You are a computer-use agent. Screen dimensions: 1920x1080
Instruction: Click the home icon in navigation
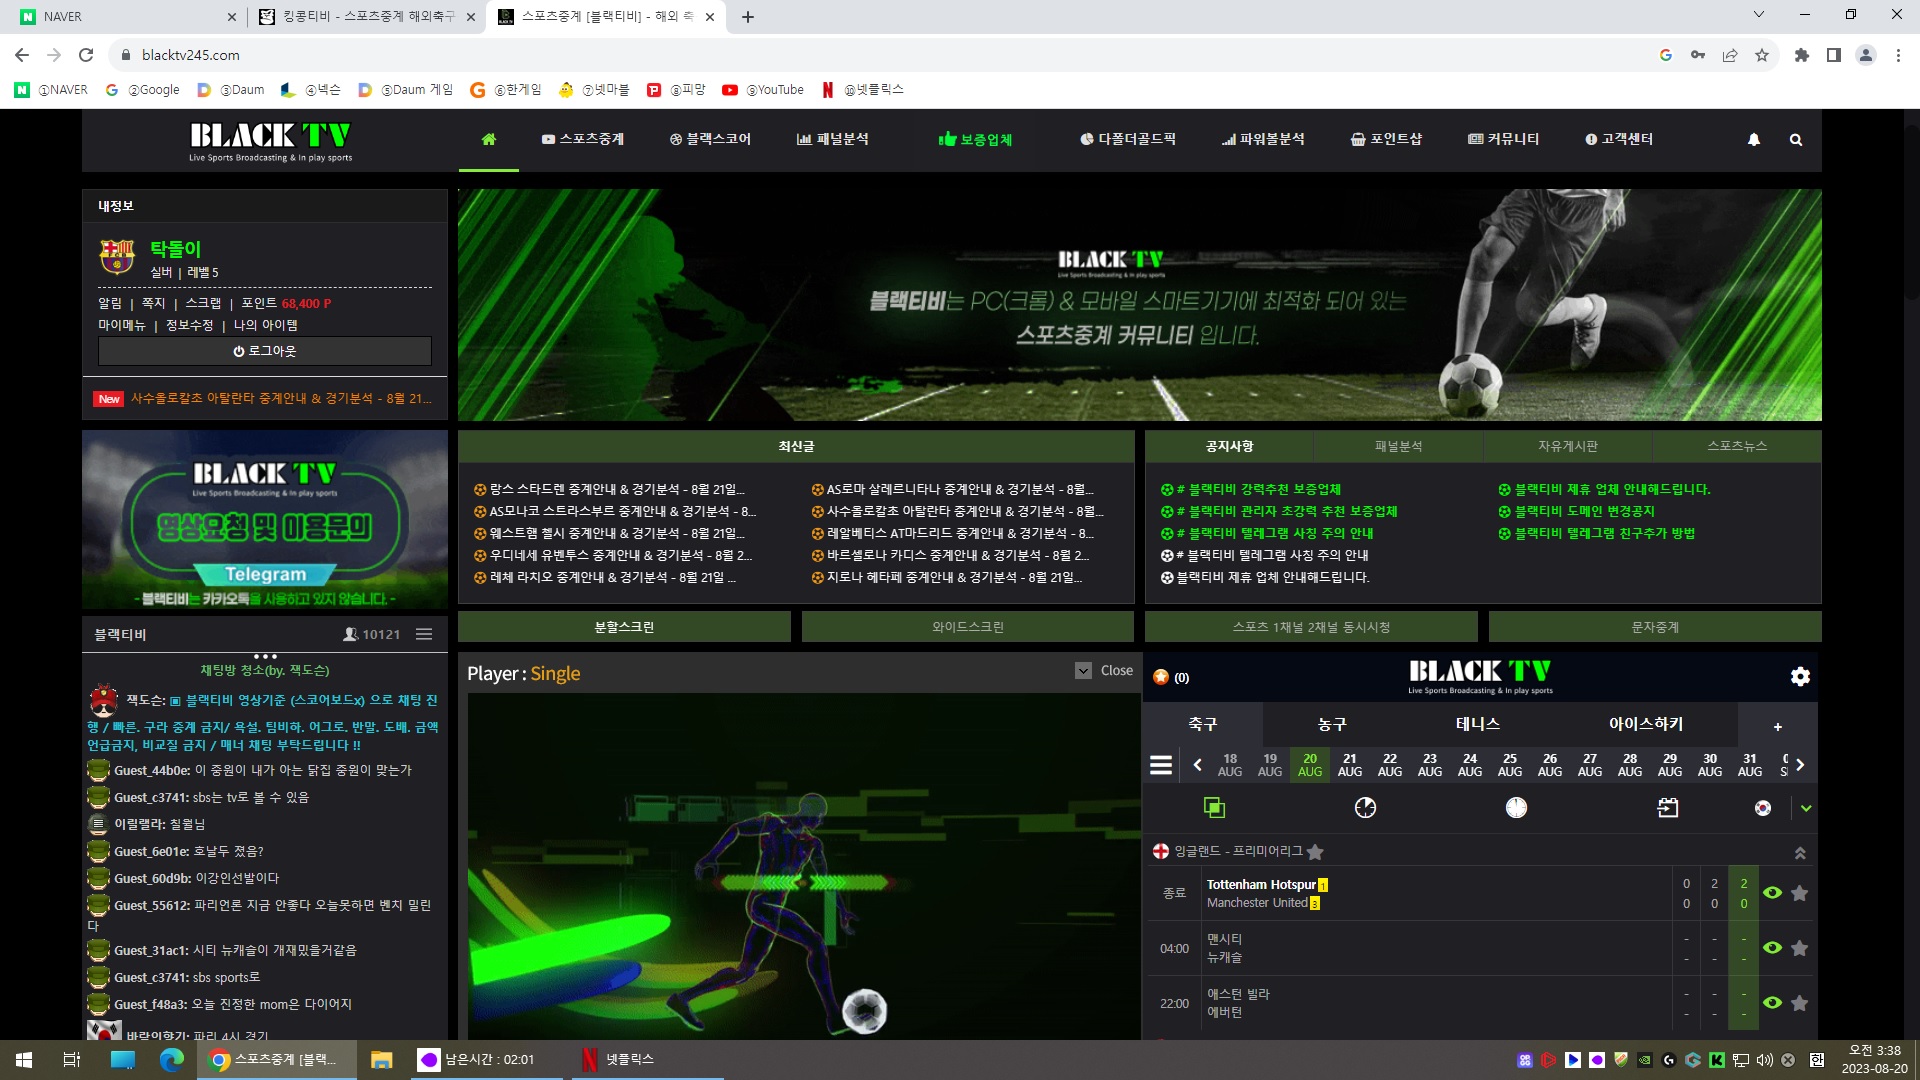[488, 139]
